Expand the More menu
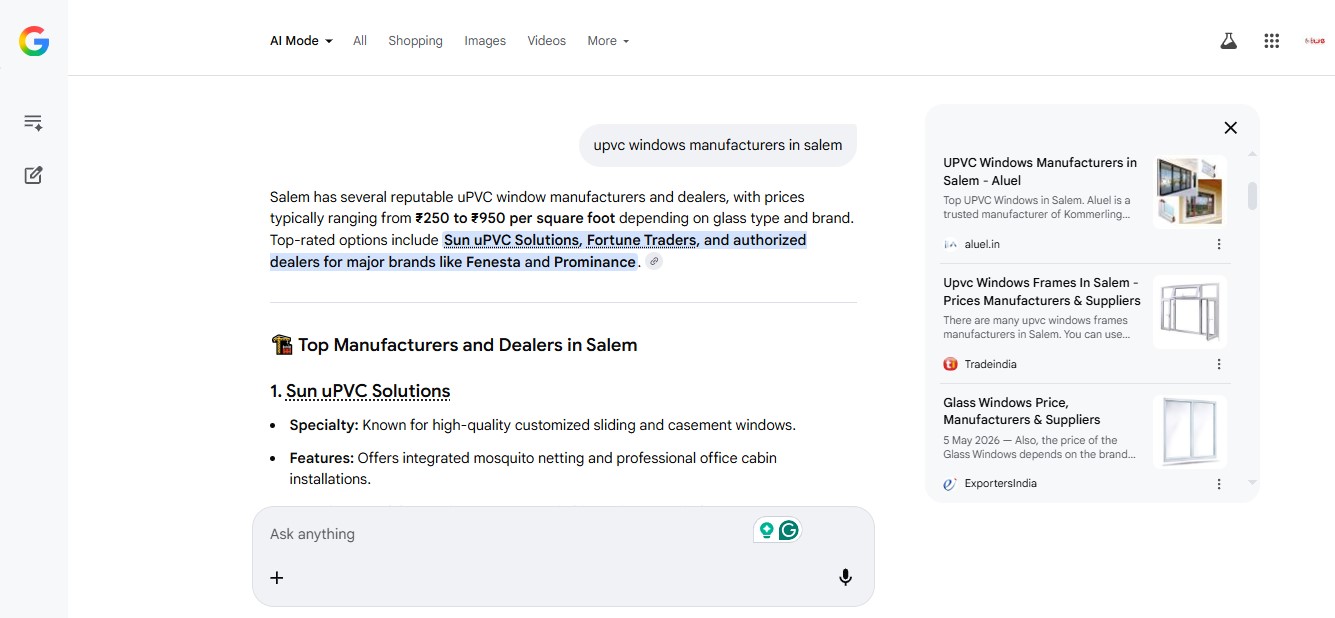The width and height of the screenshot is (1335, 618). pyautogui.click(x=608, y=41)
